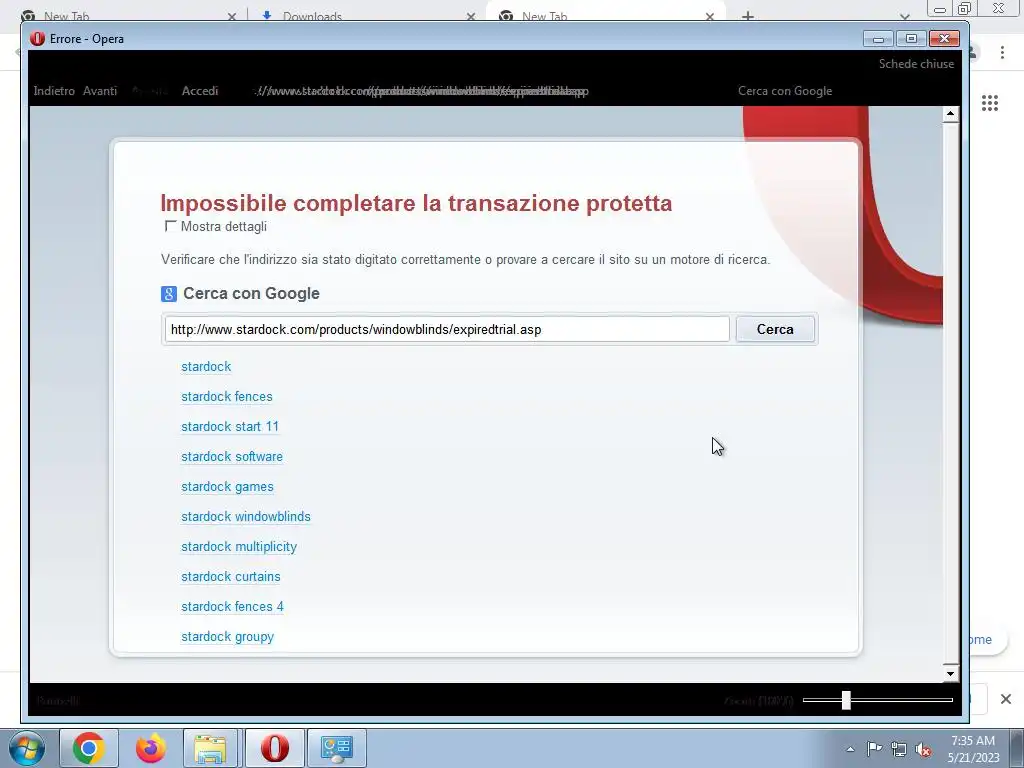Viewport: 1024px width, 768px height.
Task: Launch Chrome from the taskbar
Action: point(89,748)
